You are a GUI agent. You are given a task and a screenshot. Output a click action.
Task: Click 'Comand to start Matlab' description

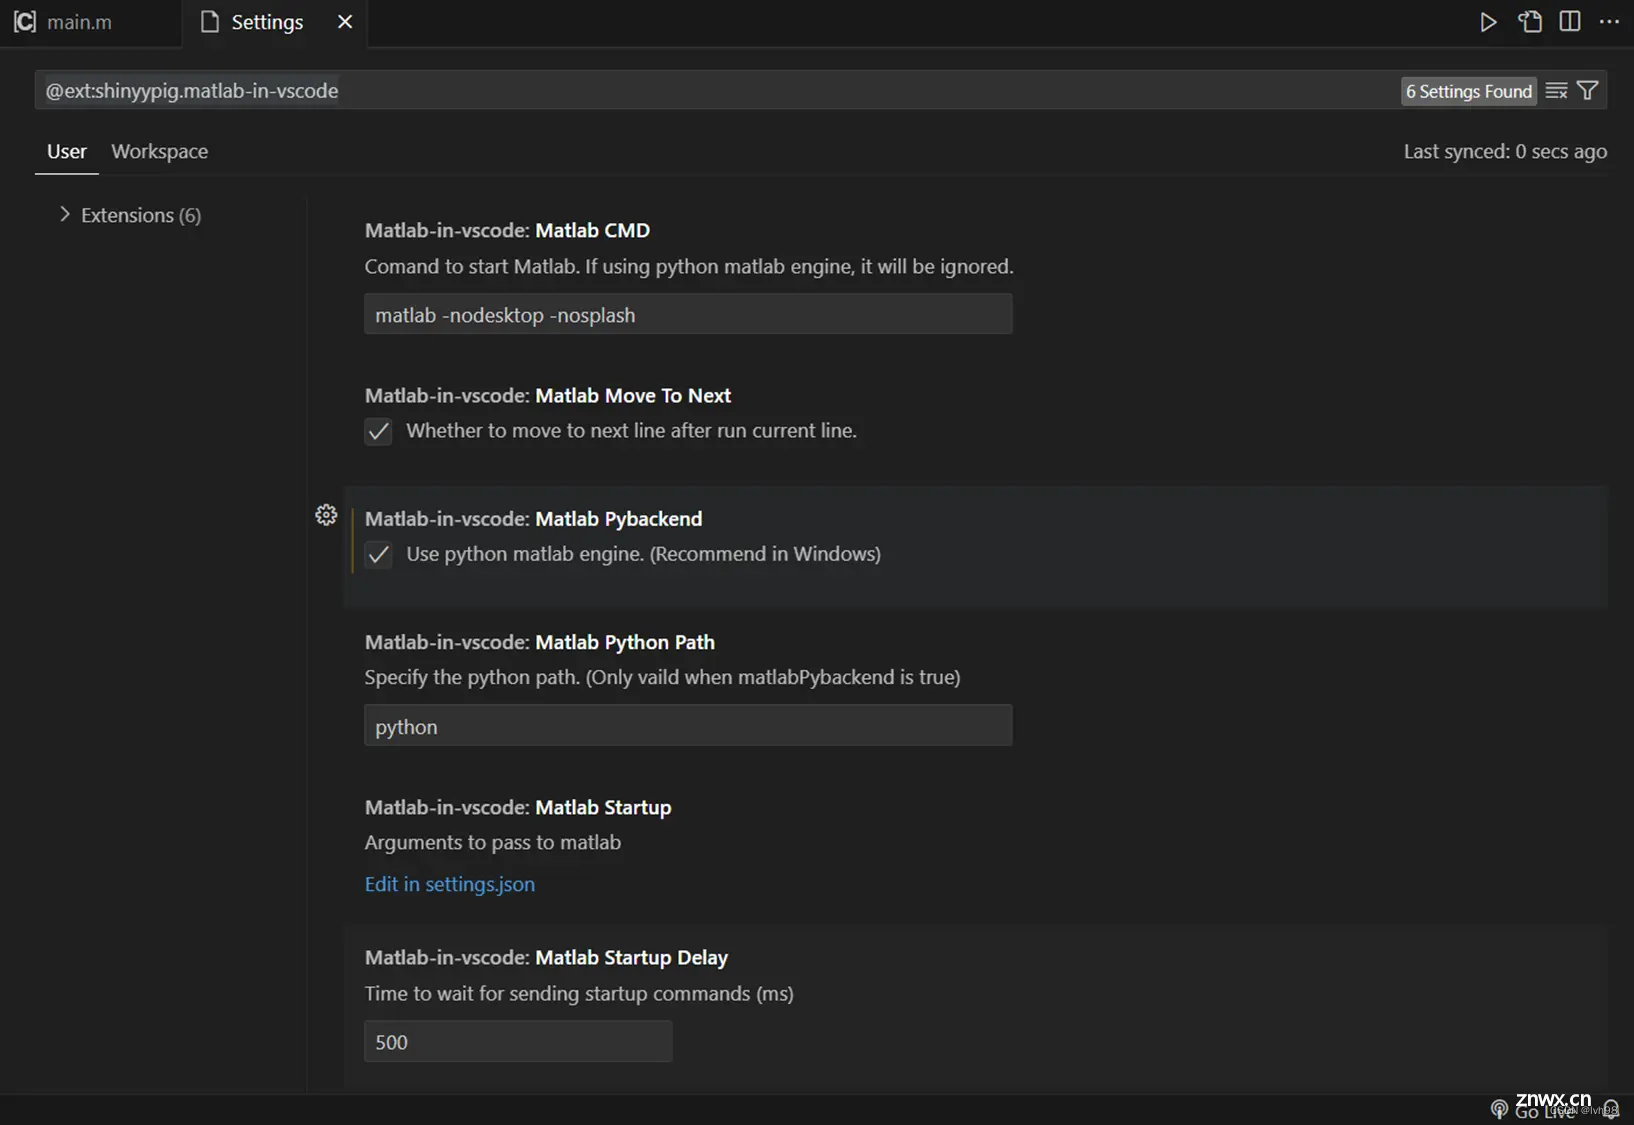click(689, 266)
